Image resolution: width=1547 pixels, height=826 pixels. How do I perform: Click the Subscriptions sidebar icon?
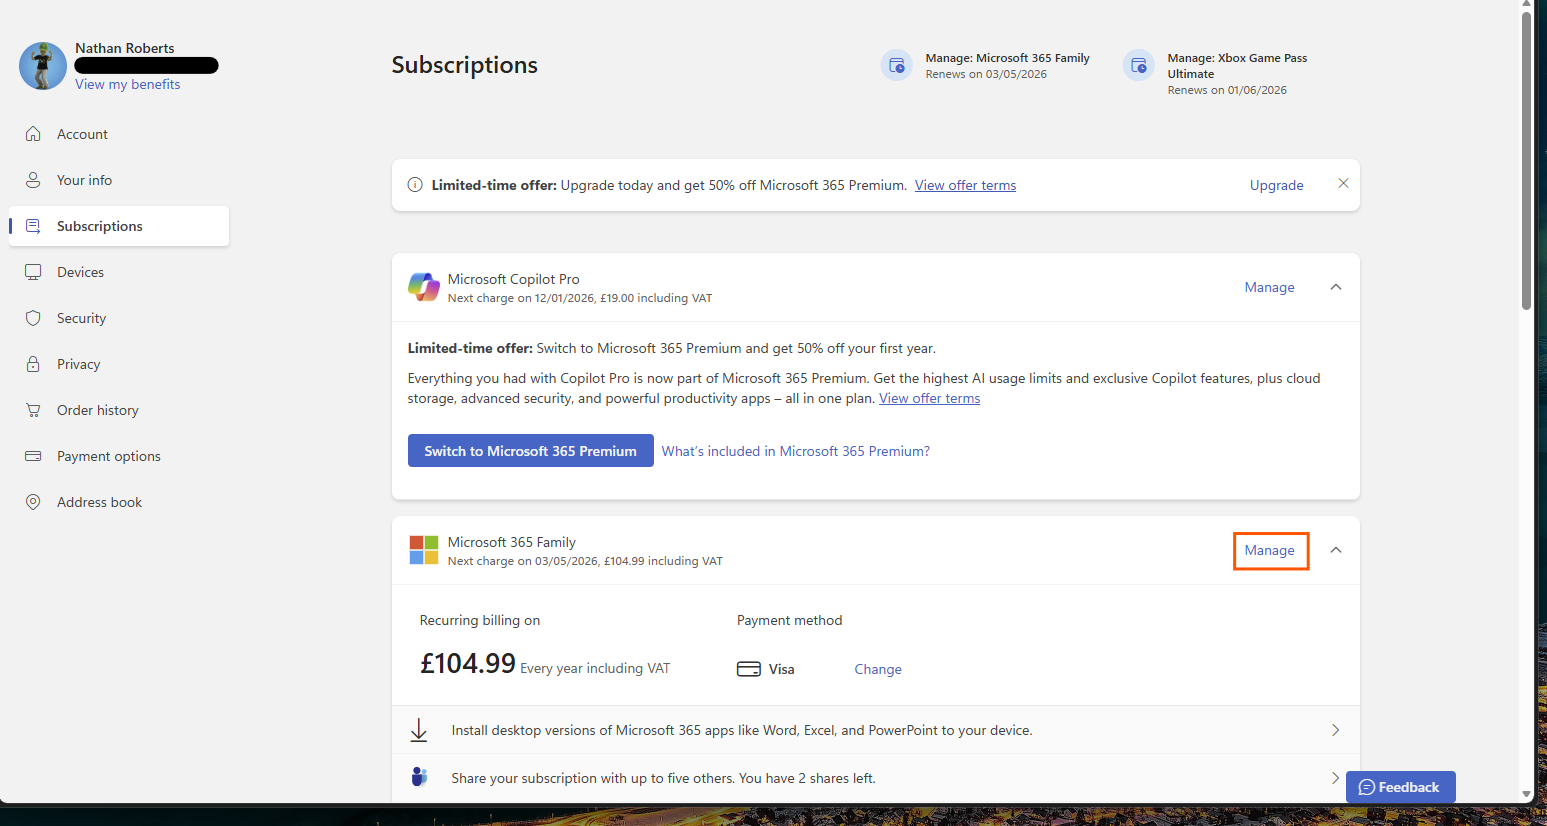coord(33,226)
